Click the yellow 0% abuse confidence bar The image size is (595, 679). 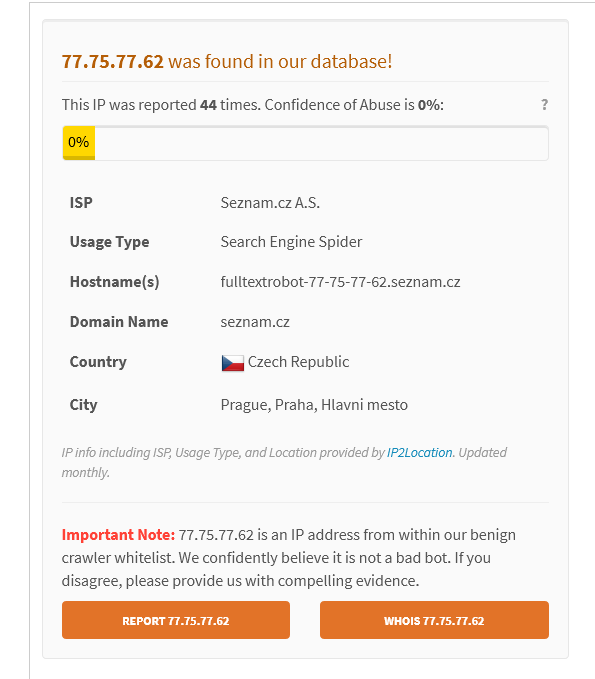78,143
